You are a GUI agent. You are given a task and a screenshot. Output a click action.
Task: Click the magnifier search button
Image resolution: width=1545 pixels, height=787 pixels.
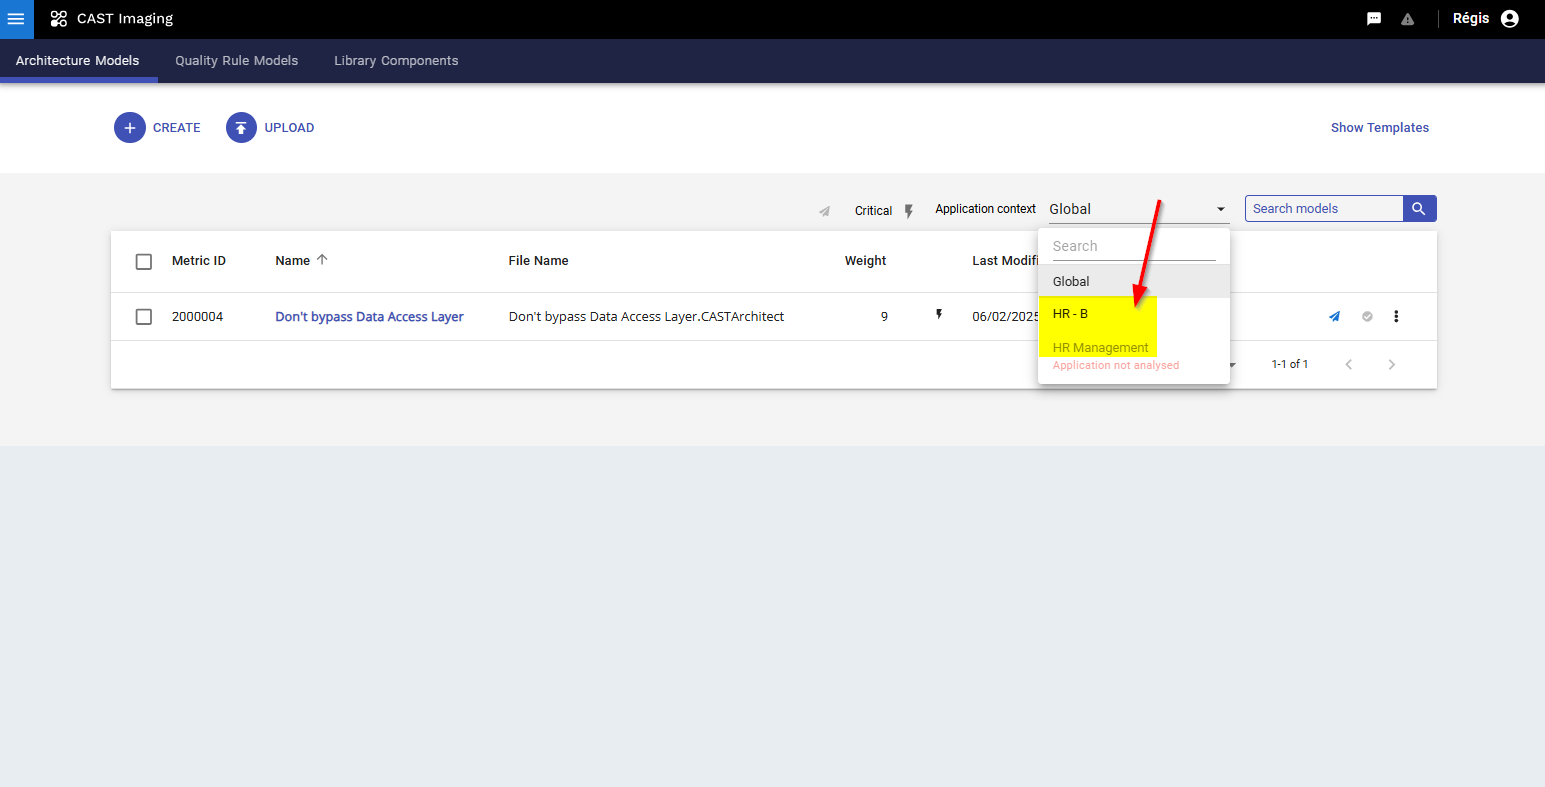click(x=1420, y=208)
